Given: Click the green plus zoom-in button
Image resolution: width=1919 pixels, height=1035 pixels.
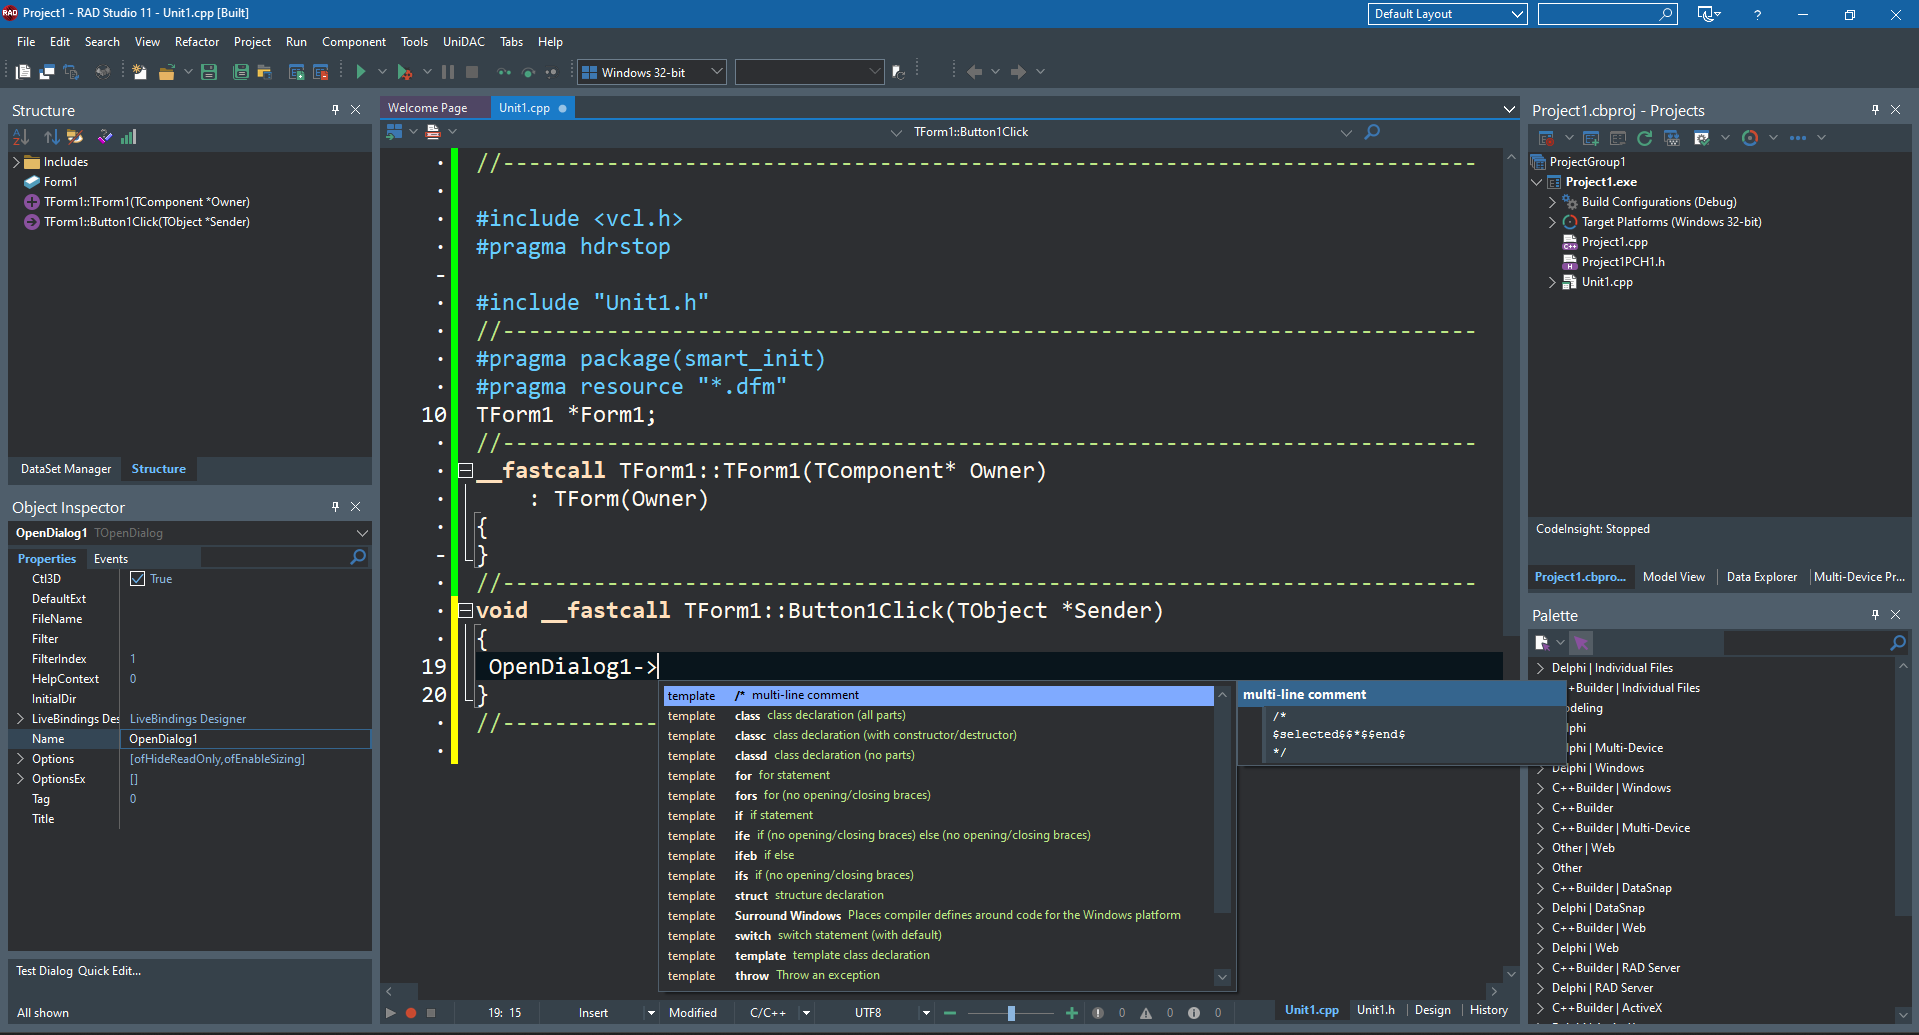Looking at the screenshot, I should 1072,1013.
